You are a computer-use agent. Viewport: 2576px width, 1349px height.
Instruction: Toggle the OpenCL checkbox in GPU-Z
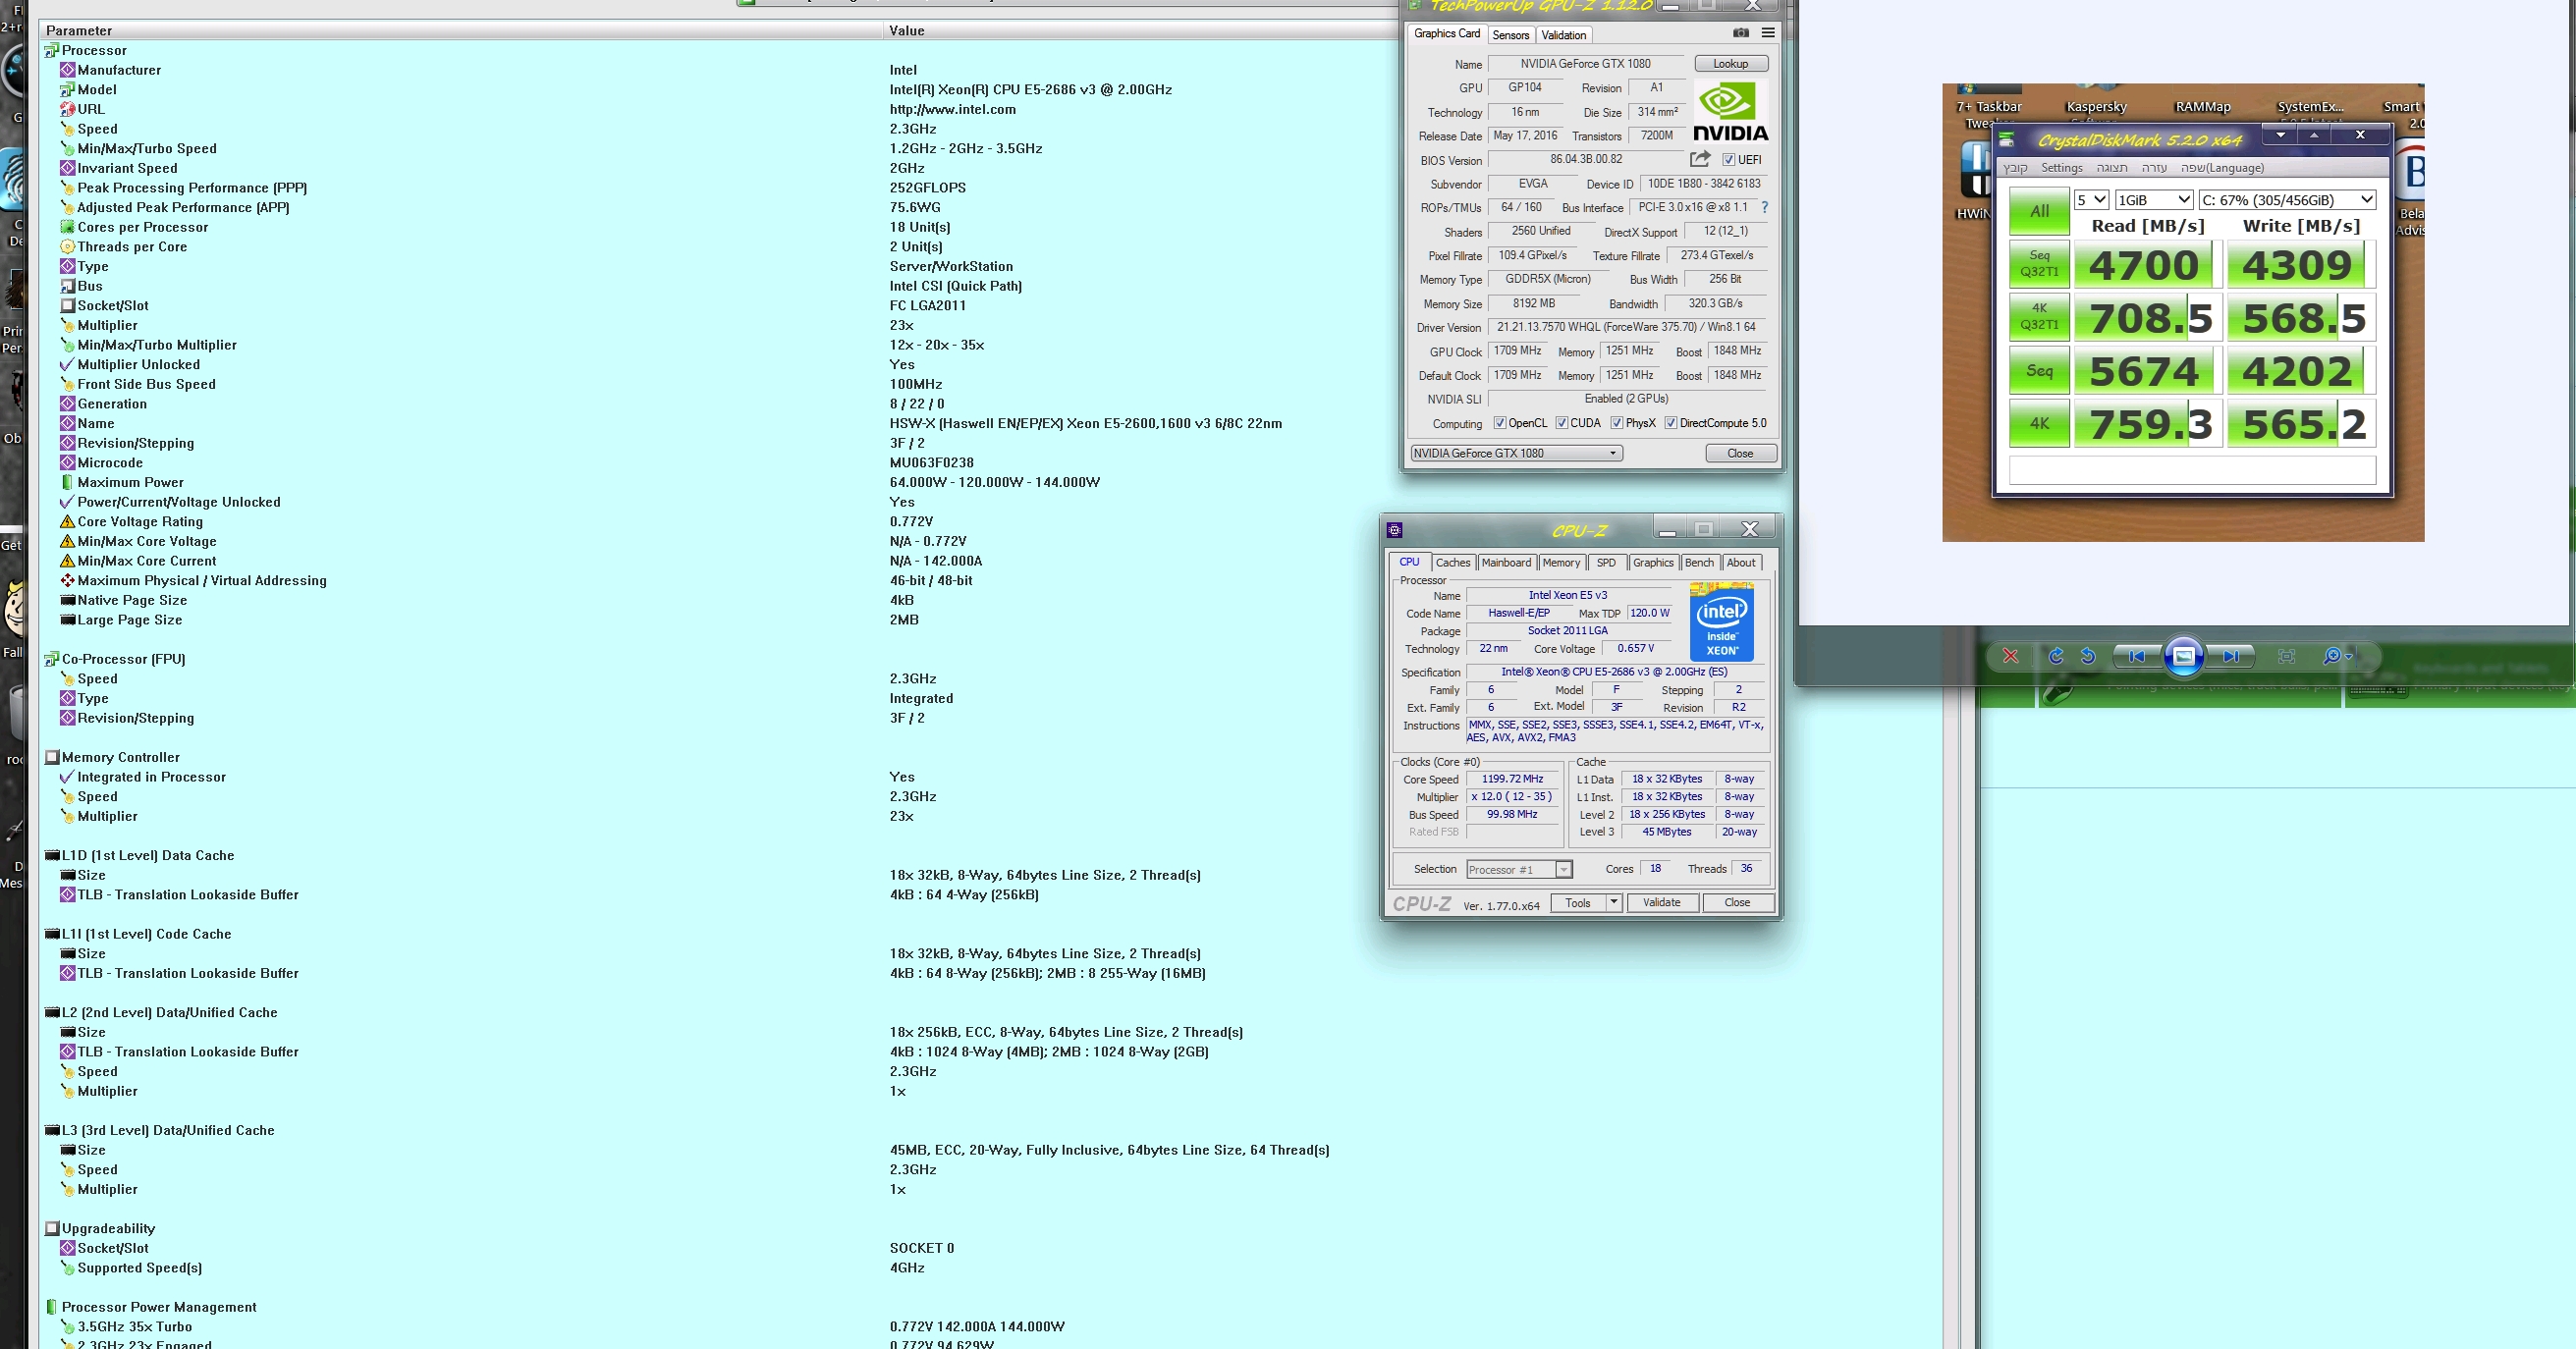point(1499,423)
